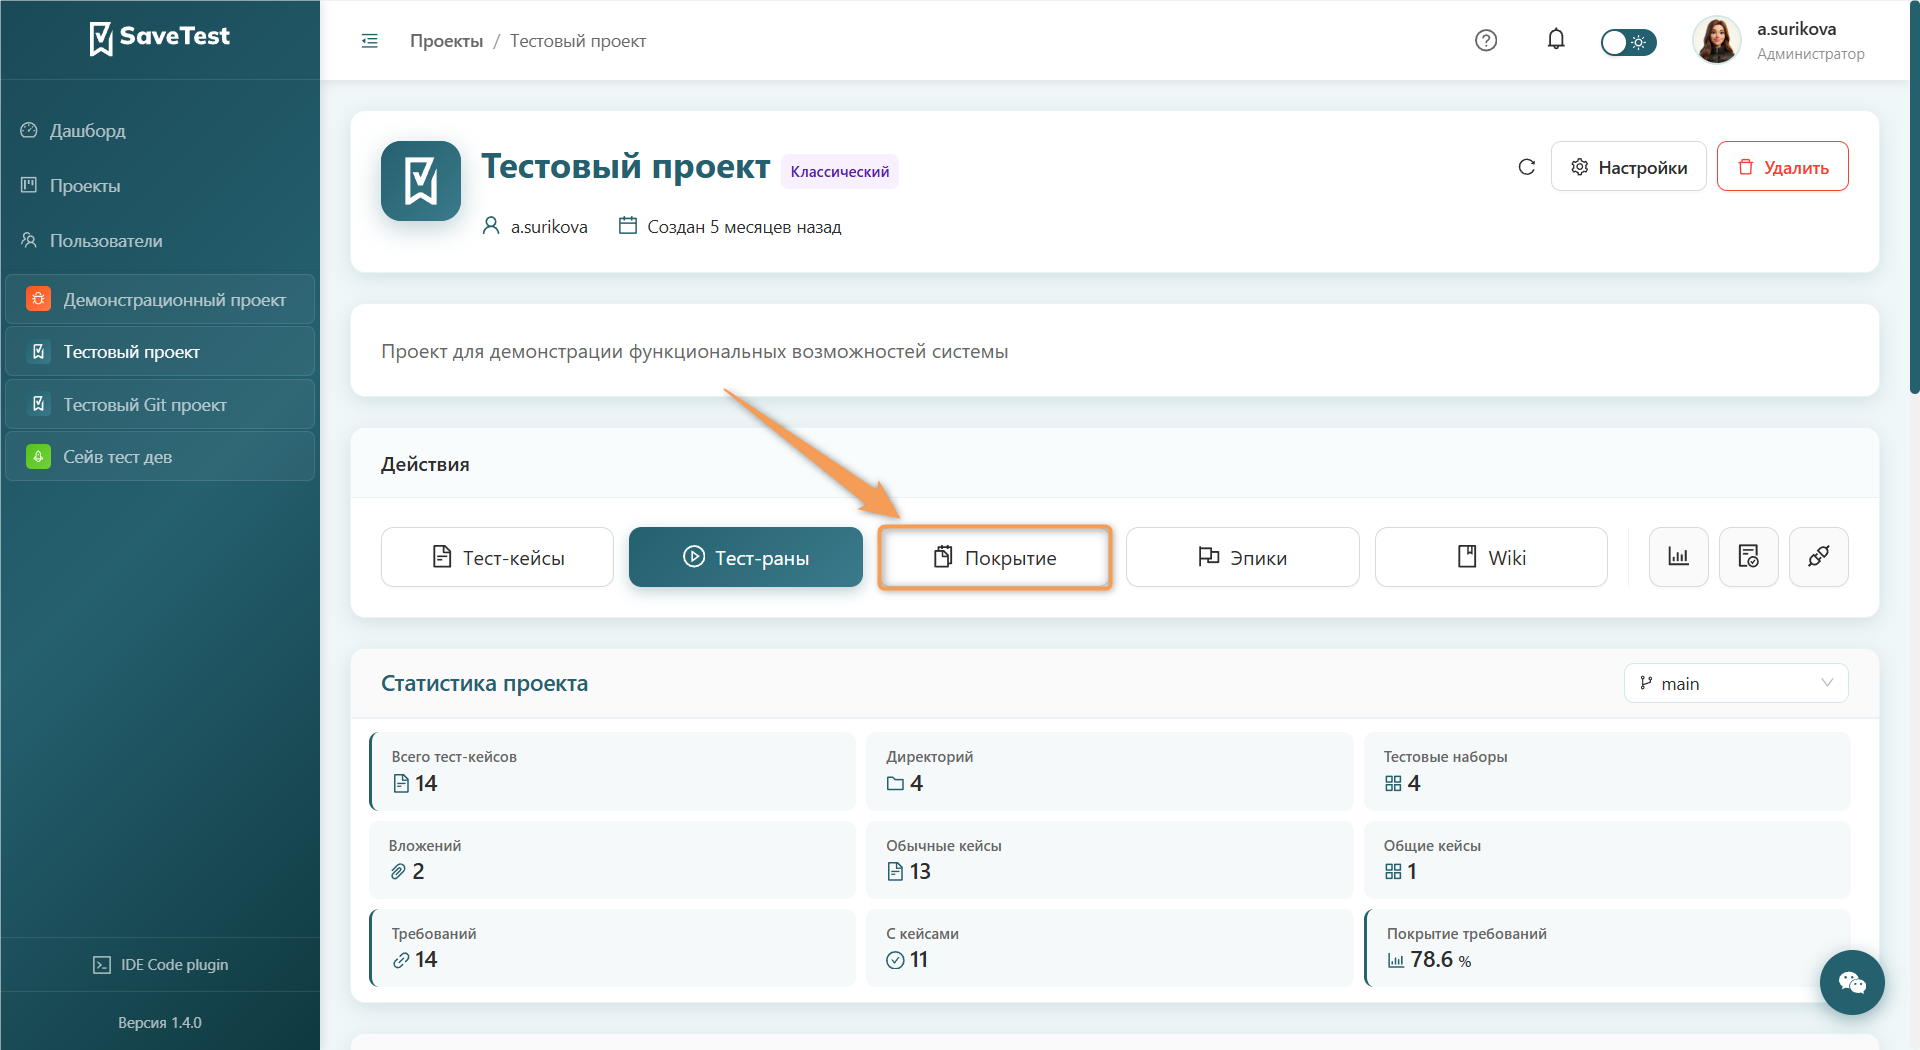This screenshot has height=1050, width=1920.
Task: Go to Проекты in sidebar
Action: pos(85,186)
